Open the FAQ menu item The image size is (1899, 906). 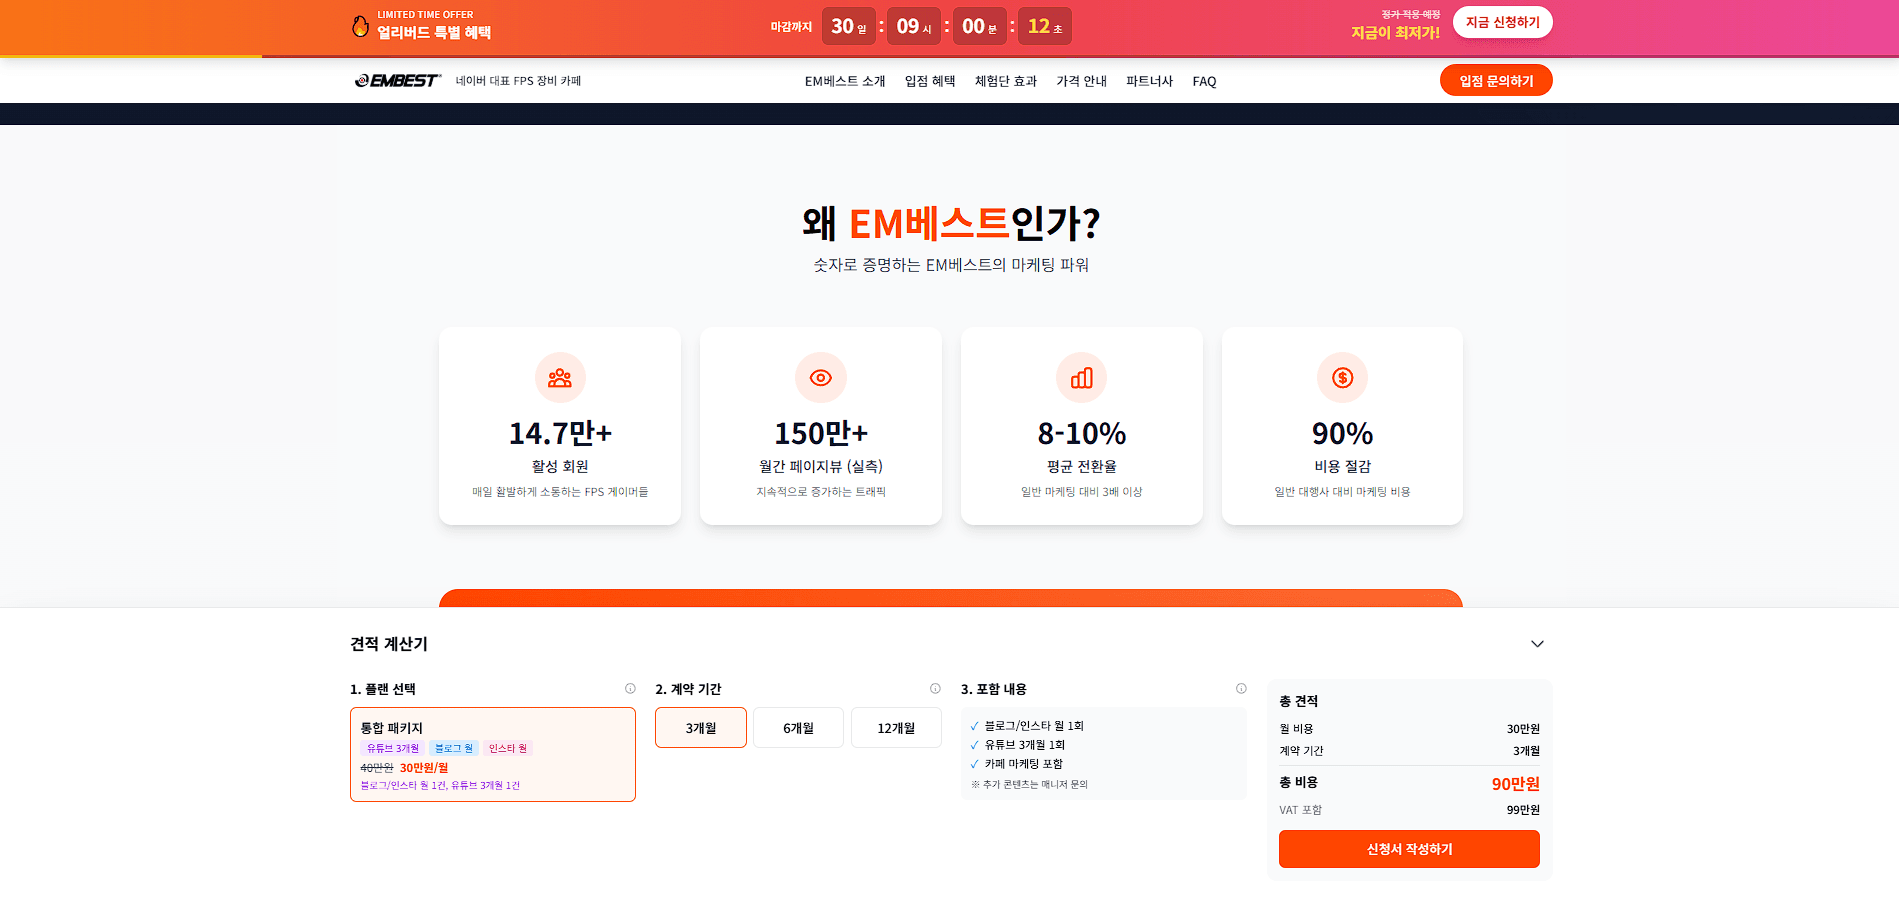click(x=1203, y=81)
